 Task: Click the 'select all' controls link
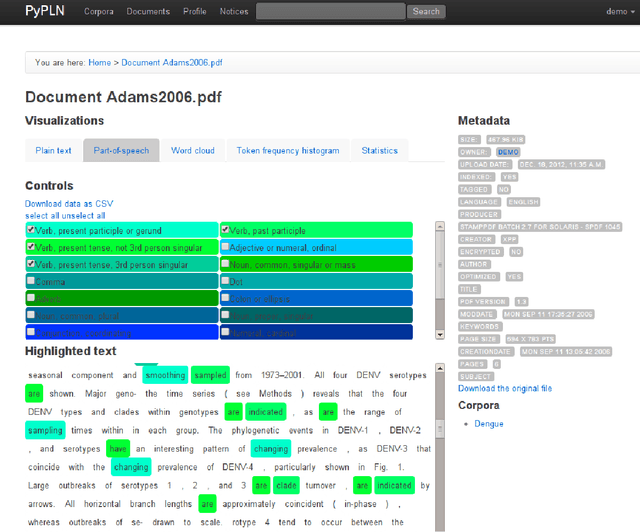(44, 215)
